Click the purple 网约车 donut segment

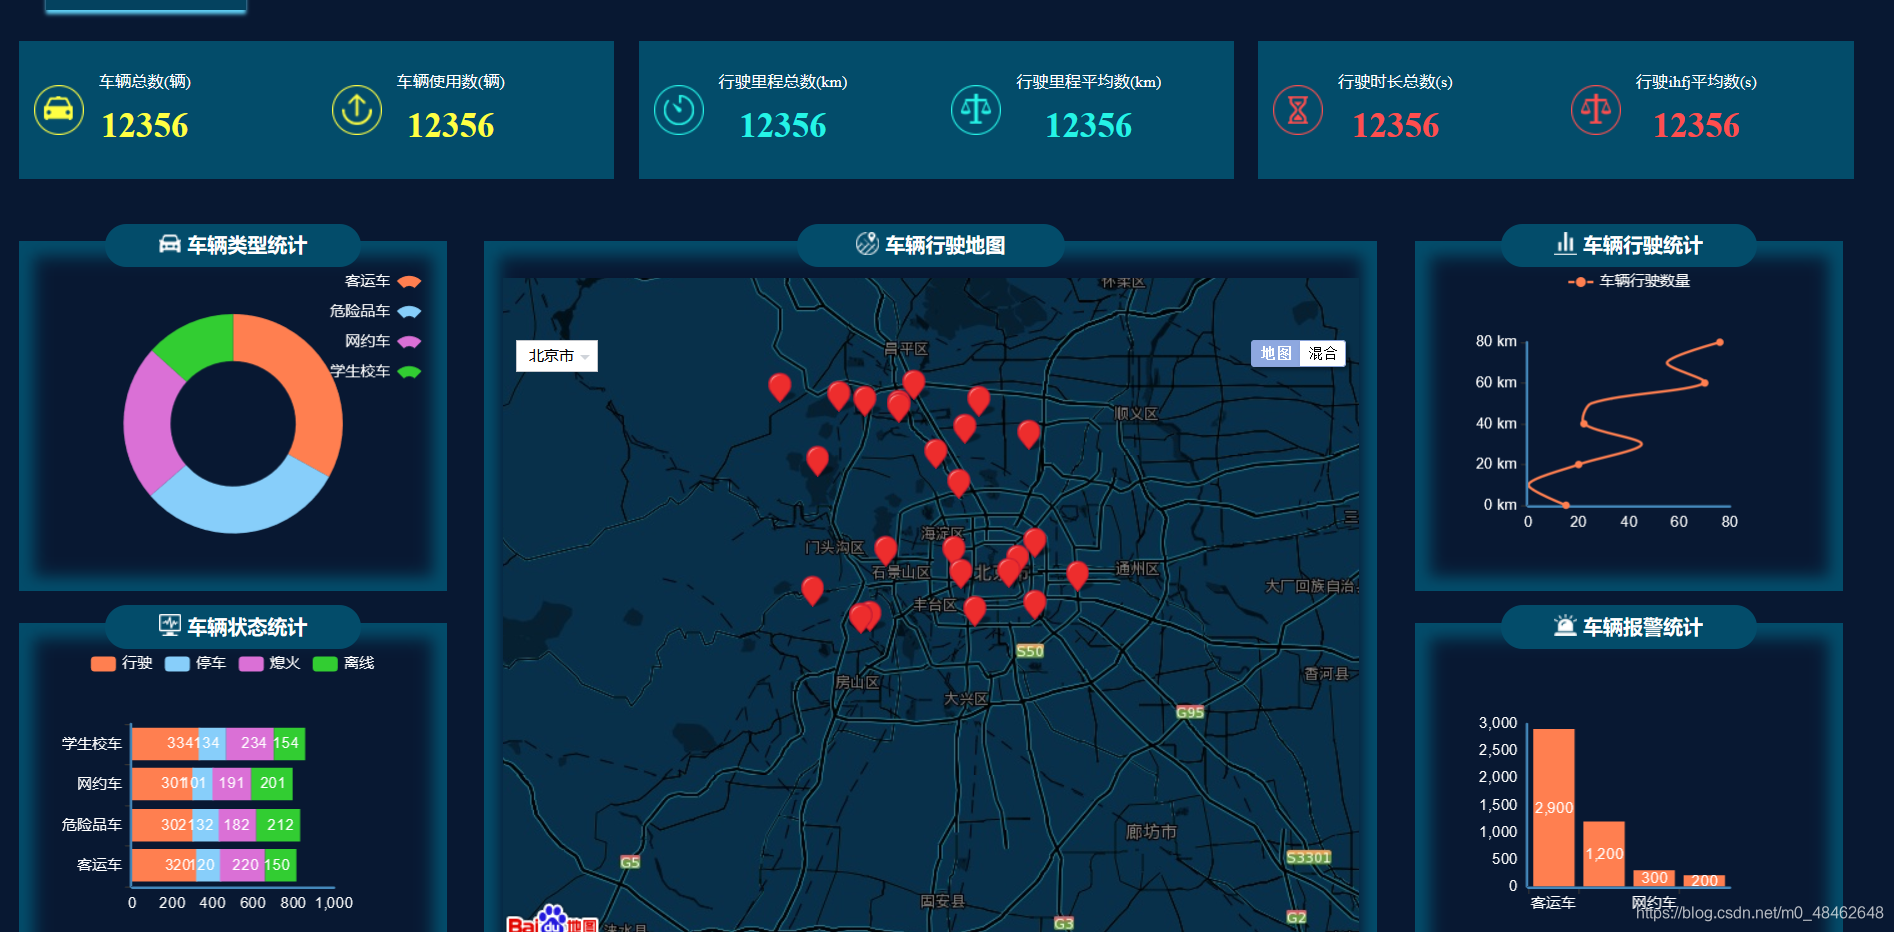[x=148, y=423]
